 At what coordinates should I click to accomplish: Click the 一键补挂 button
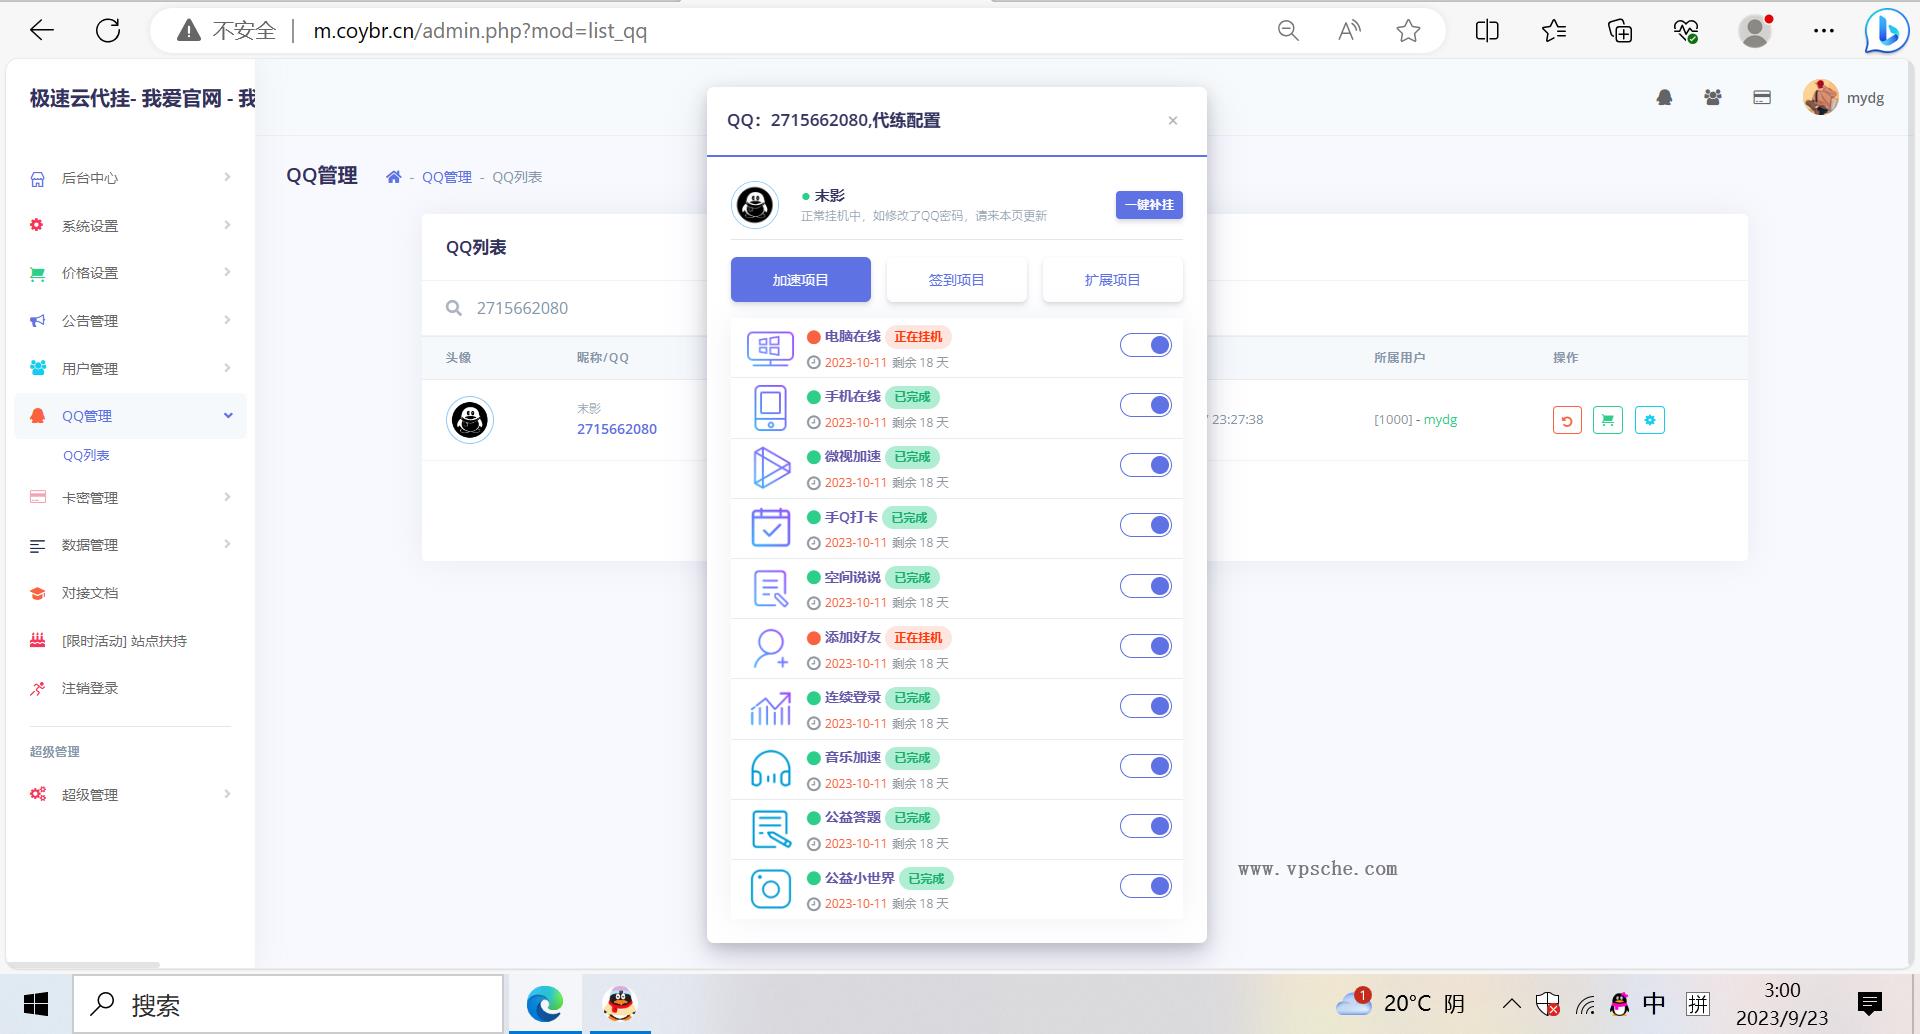pos(1148,204)
